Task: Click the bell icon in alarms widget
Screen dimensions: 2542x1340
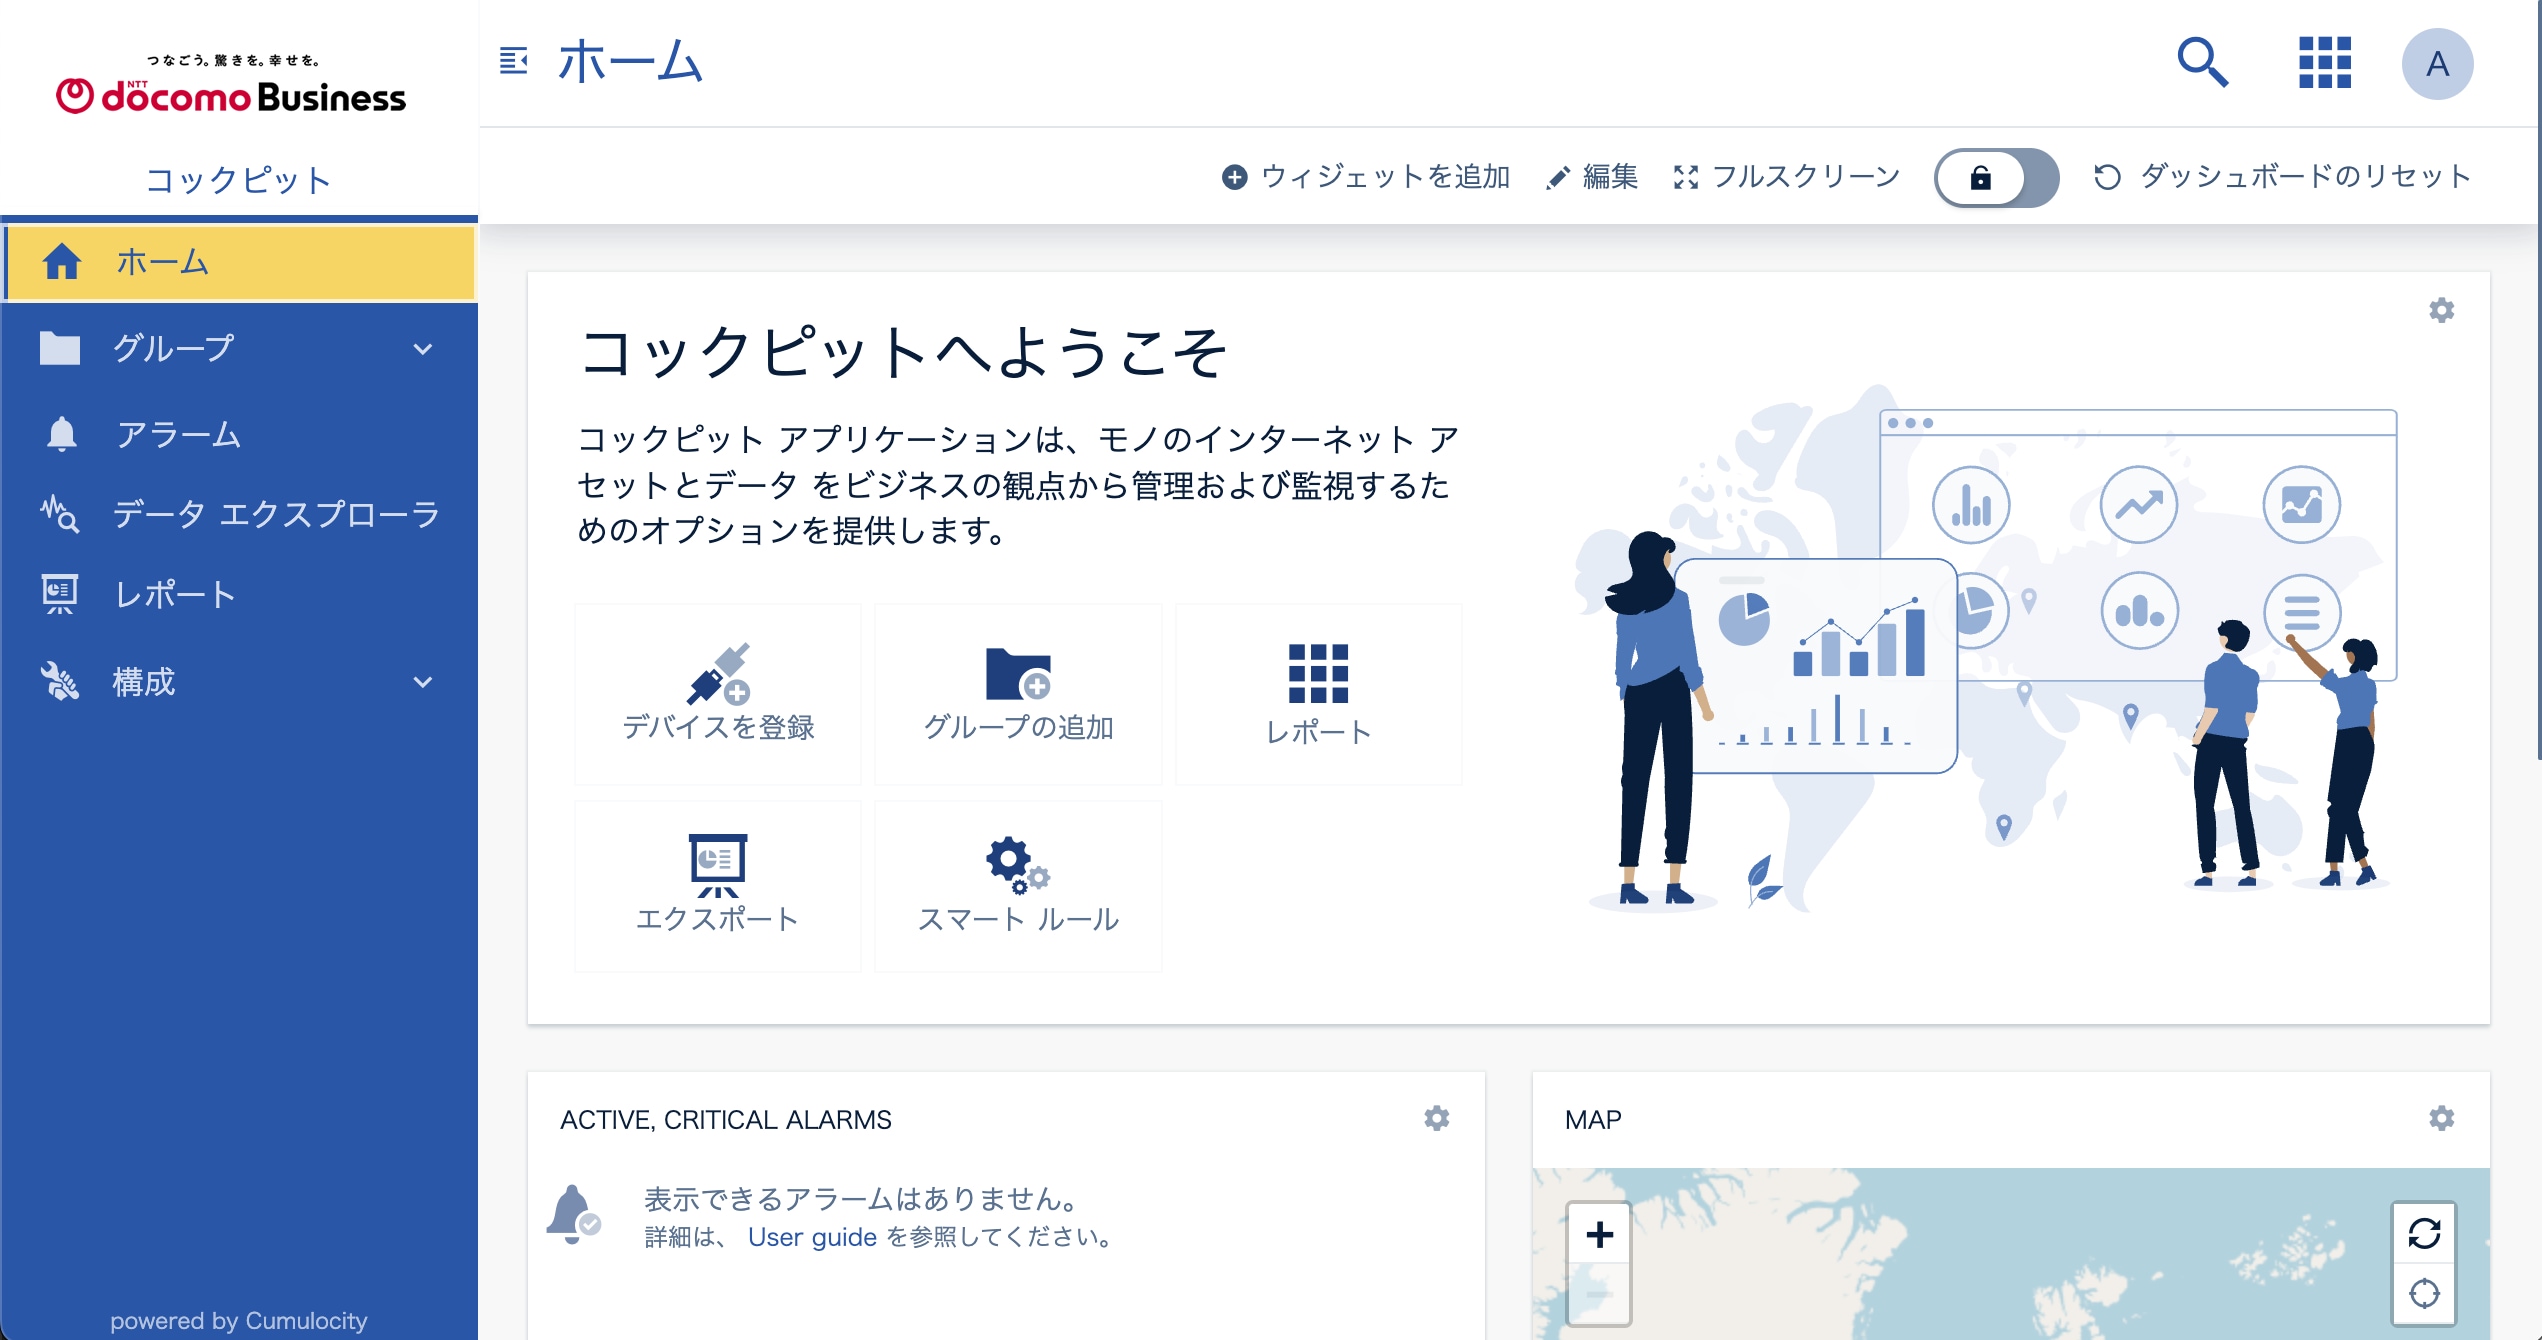Action: pyautogui.click(x=573, y=1214)
